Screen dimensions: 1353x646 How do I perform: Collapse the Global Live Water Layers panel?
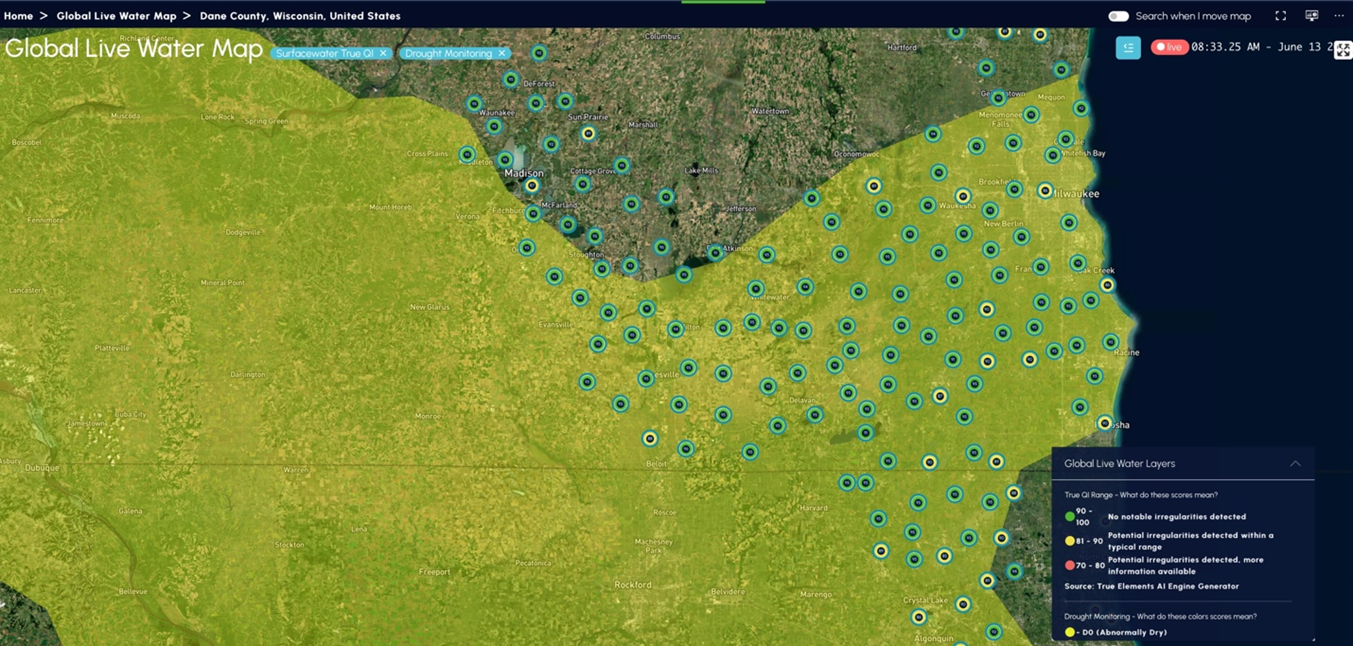1295,464
